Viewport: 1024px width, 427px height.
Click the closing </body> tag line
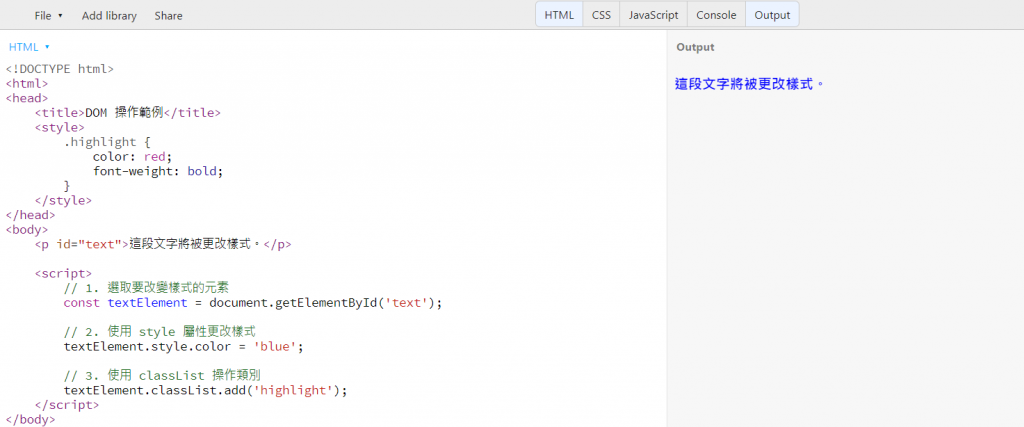[x=31, y=419]
